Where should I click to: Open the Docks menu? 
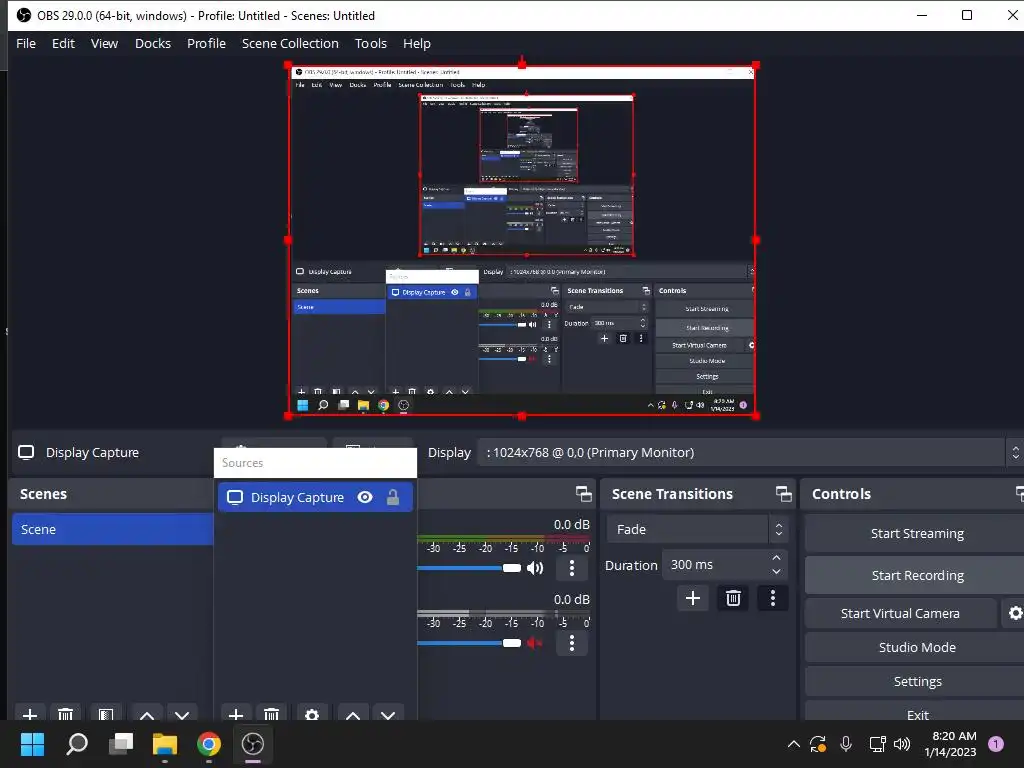point(153,44)
